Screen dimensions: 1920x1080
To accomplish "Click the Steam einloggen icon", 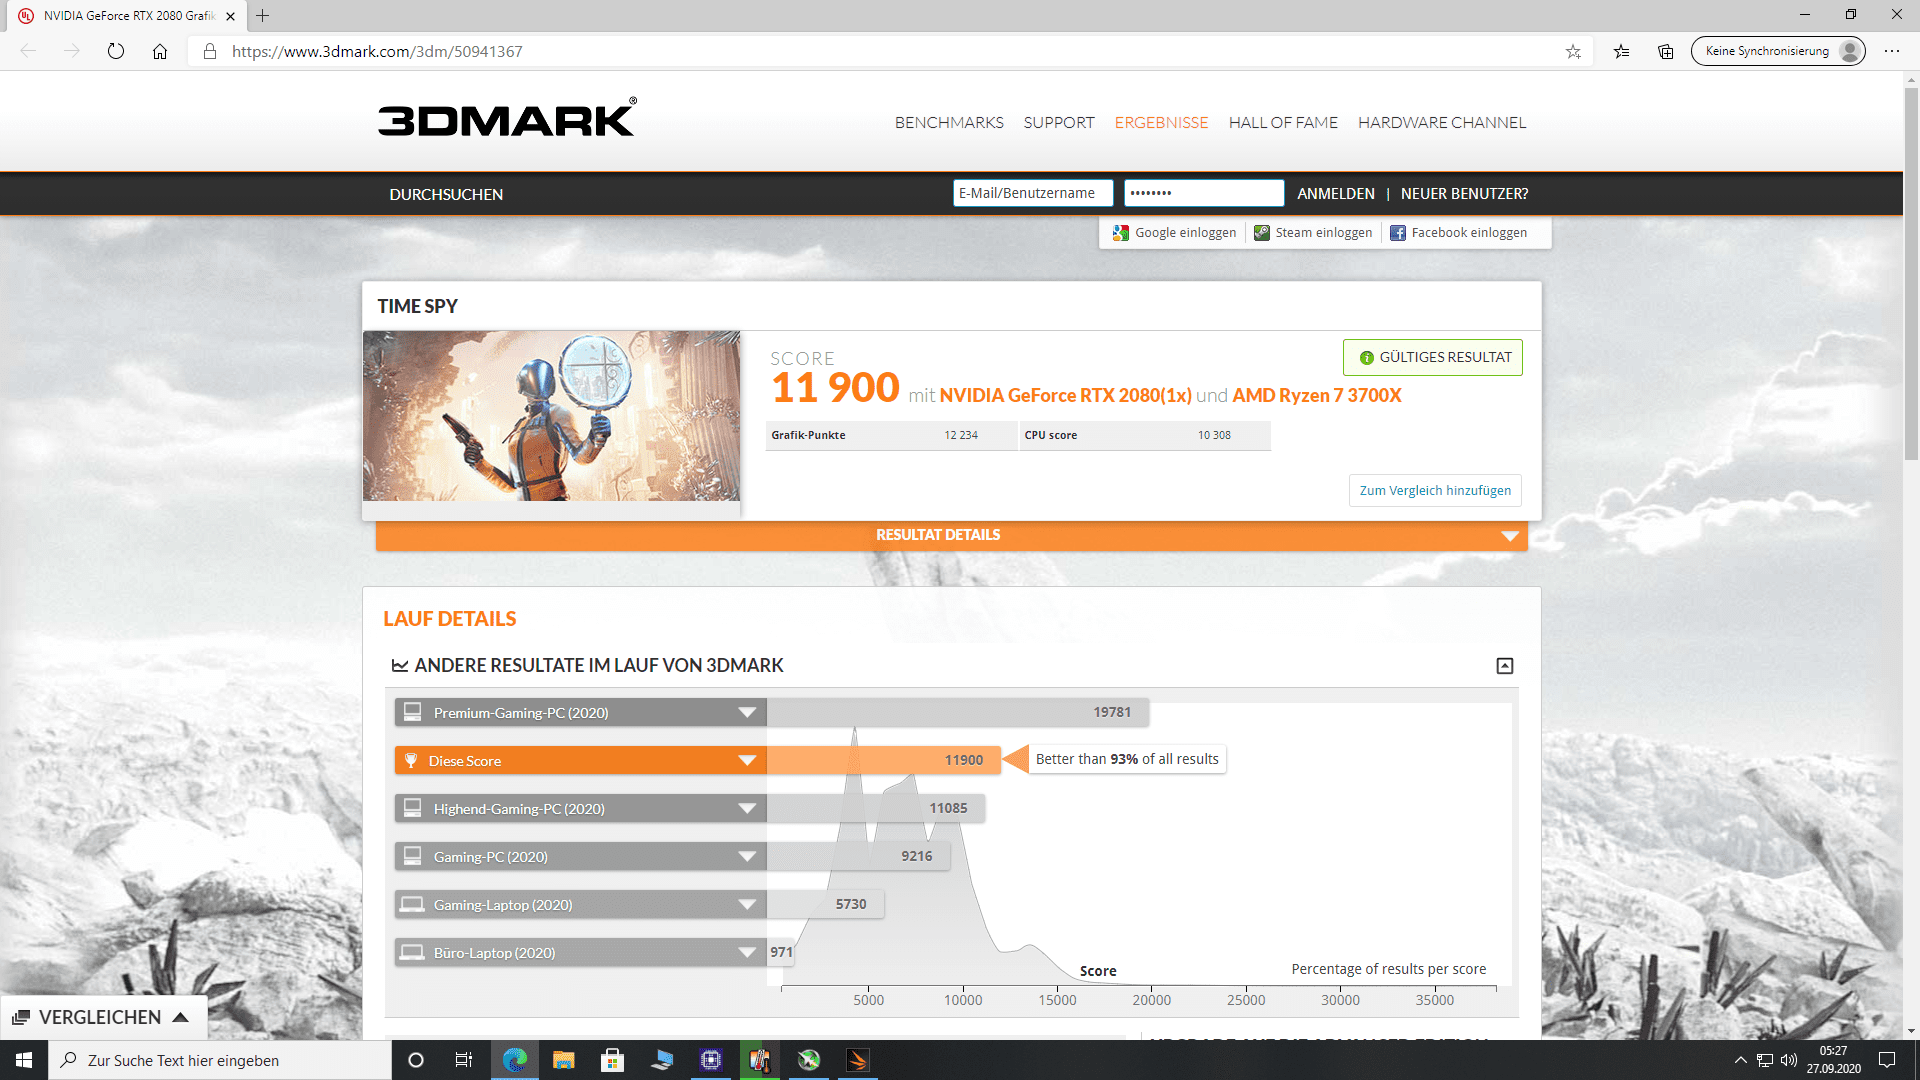I will (1262, 233).
